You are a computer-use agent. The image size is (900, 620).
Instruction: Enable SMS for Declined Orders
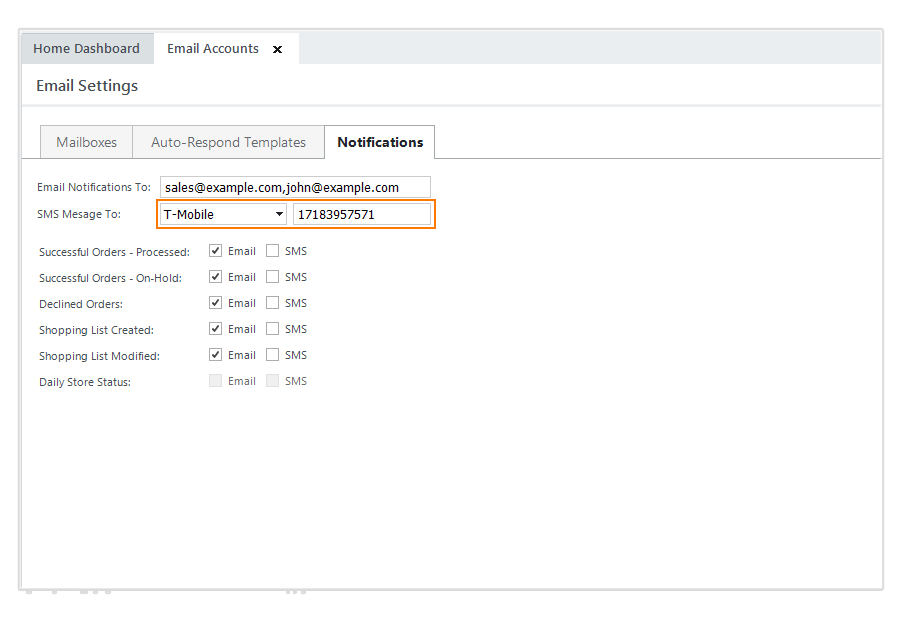pos(272,303)
